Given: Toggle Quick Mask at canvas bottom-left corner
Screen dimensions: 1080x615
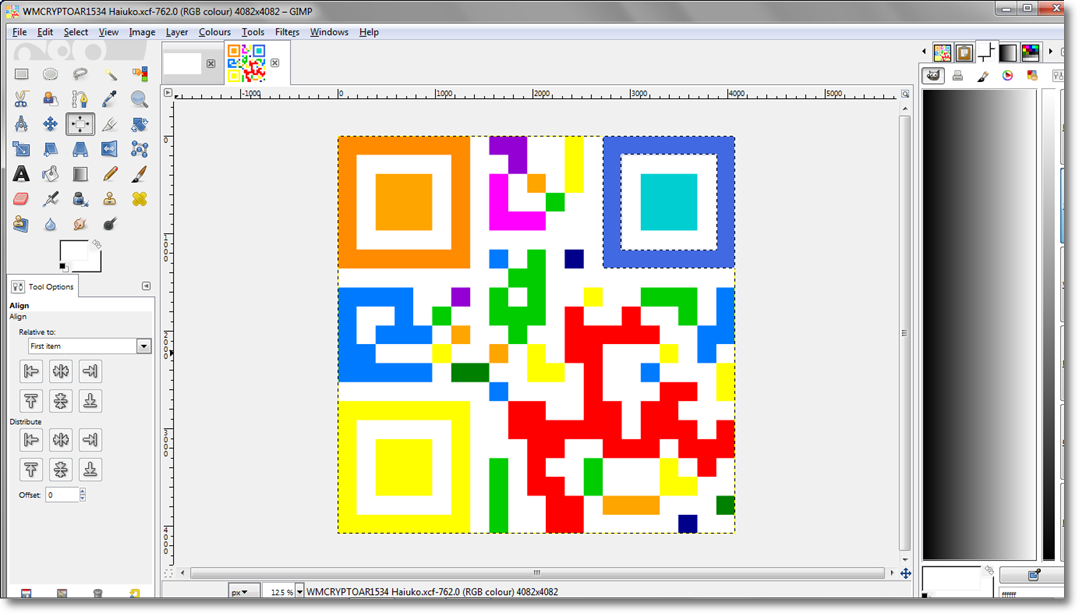Looking at the screenshot, I should (x=168, y=573).
